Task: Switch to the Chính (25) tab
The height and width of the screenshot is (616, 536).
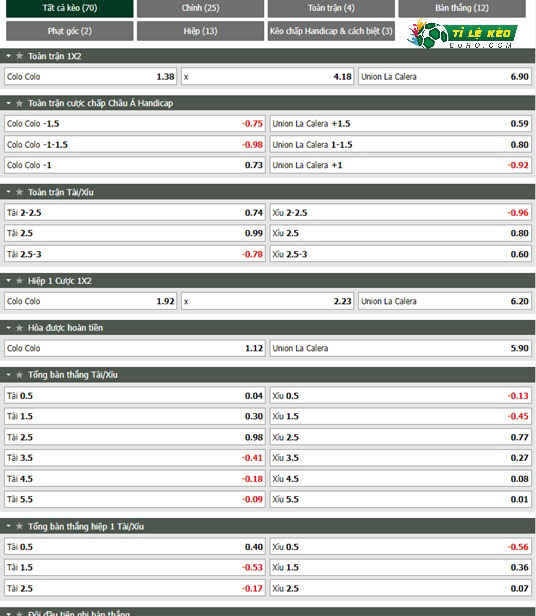Action: coord(200,8)
